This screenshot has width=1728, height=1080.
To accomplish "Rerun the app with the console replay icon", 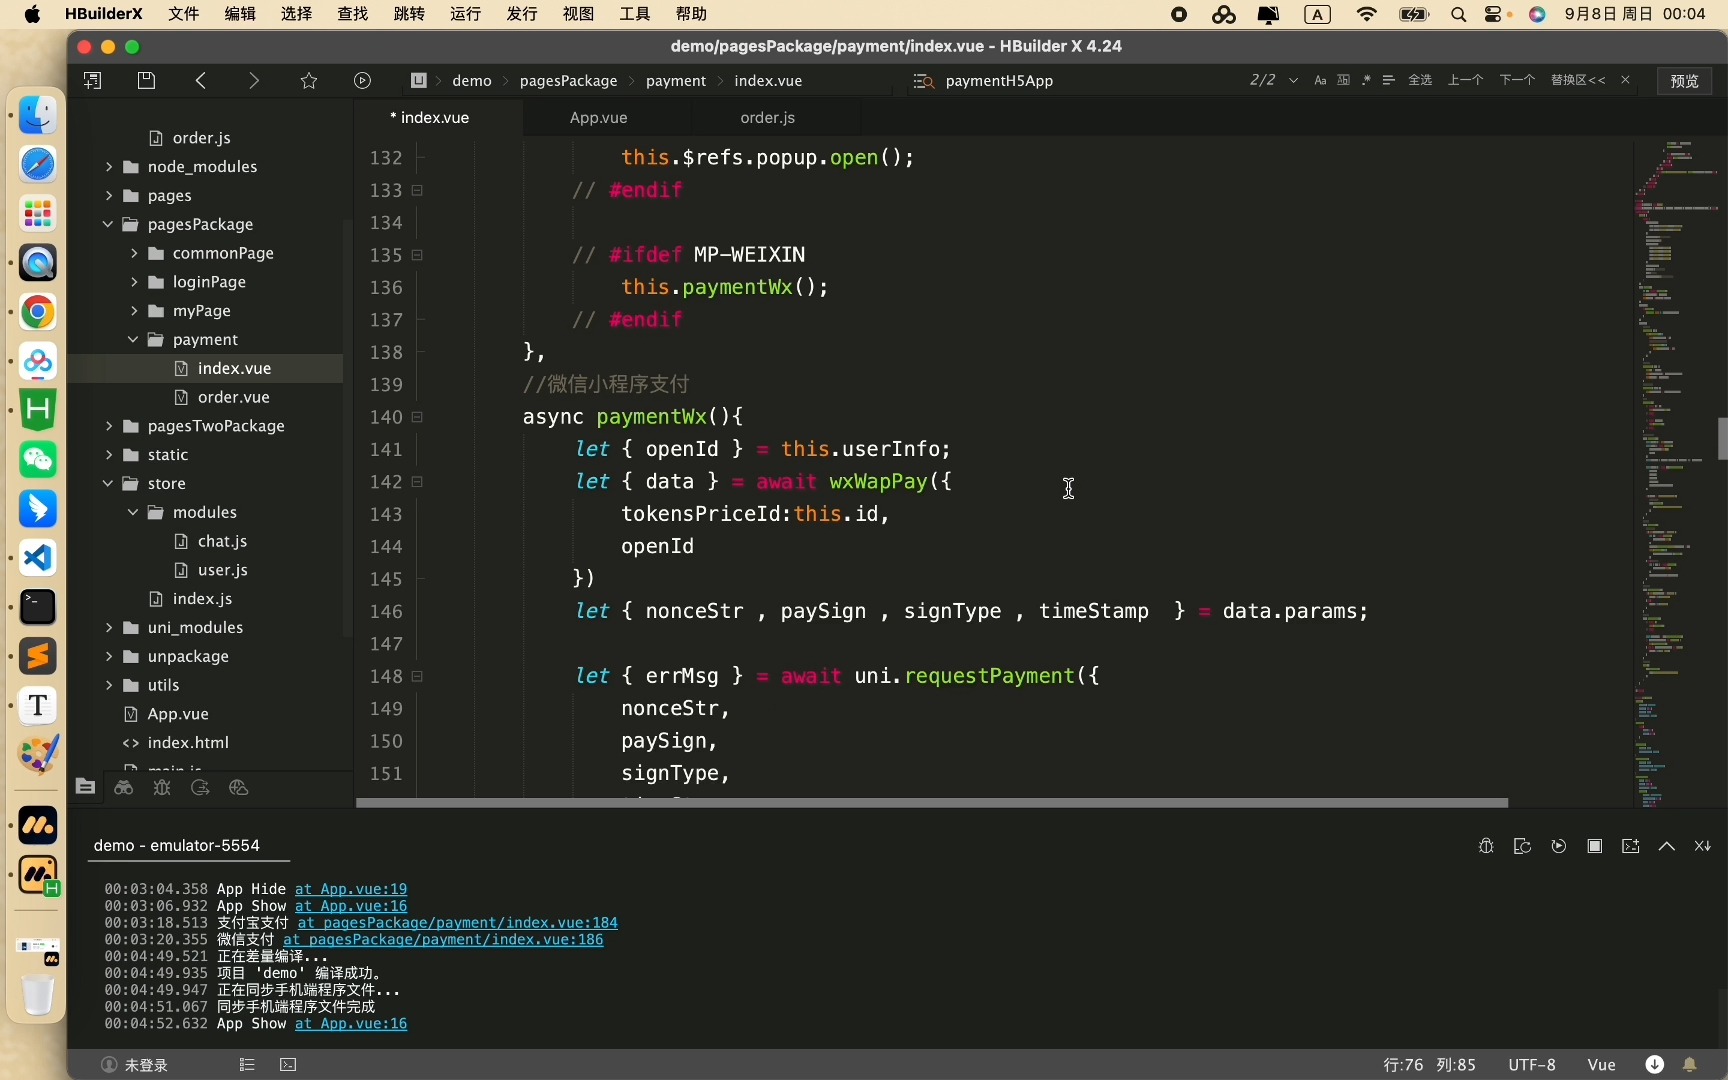I will 1559,846.
